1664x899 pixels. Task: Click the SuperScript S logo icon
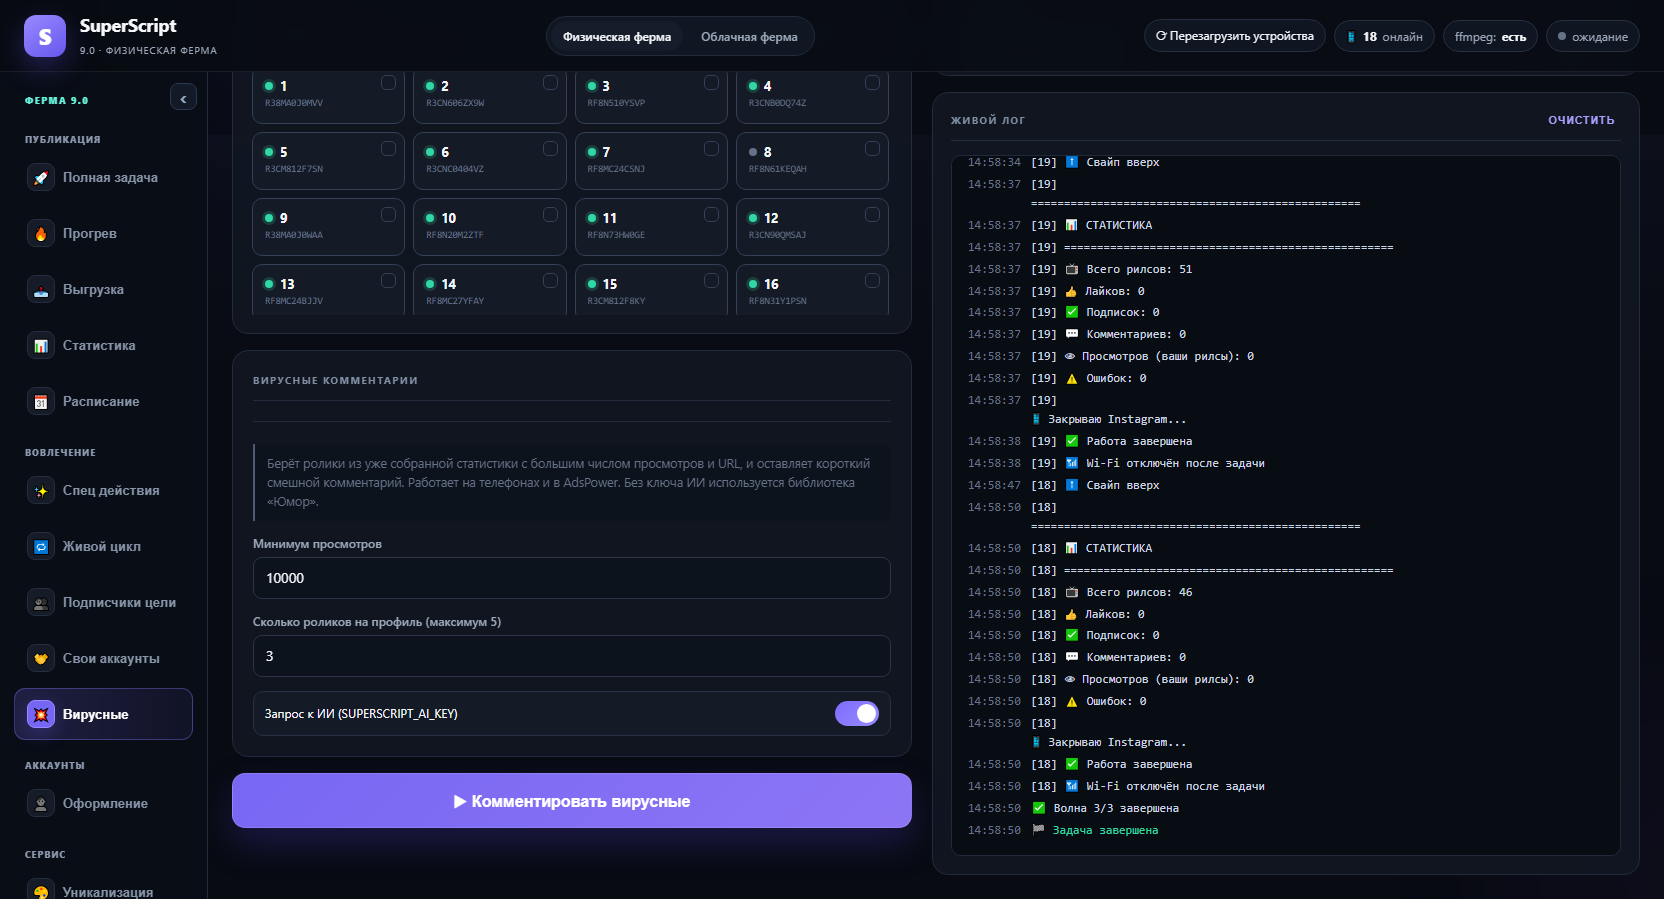click(45, 36)
